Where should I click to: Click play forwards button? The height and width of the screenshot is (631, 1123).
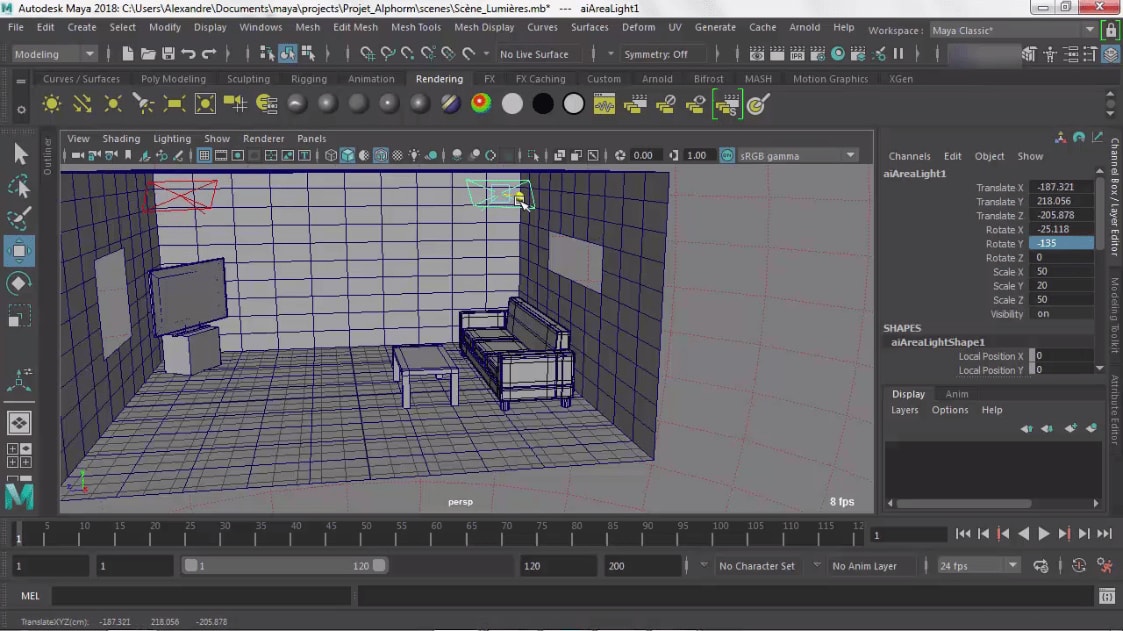point(1044,534)
